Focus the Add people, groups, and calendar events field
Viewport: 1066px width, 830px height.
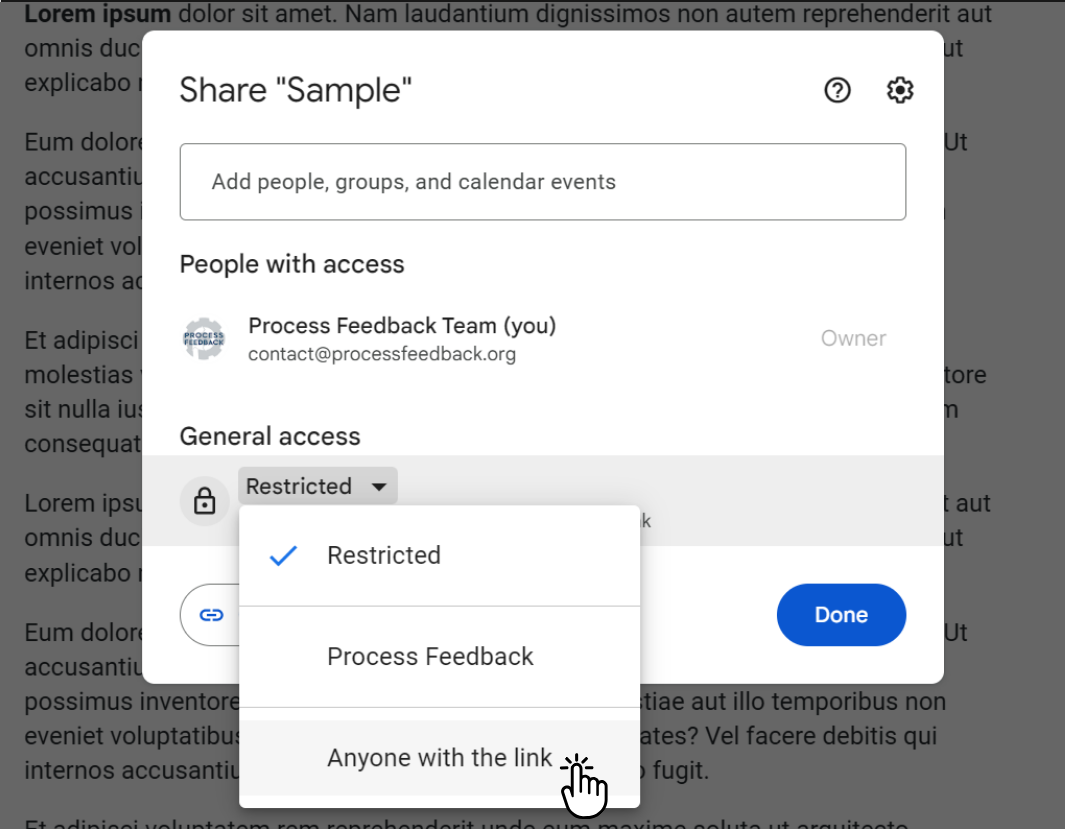pos(542,182)
